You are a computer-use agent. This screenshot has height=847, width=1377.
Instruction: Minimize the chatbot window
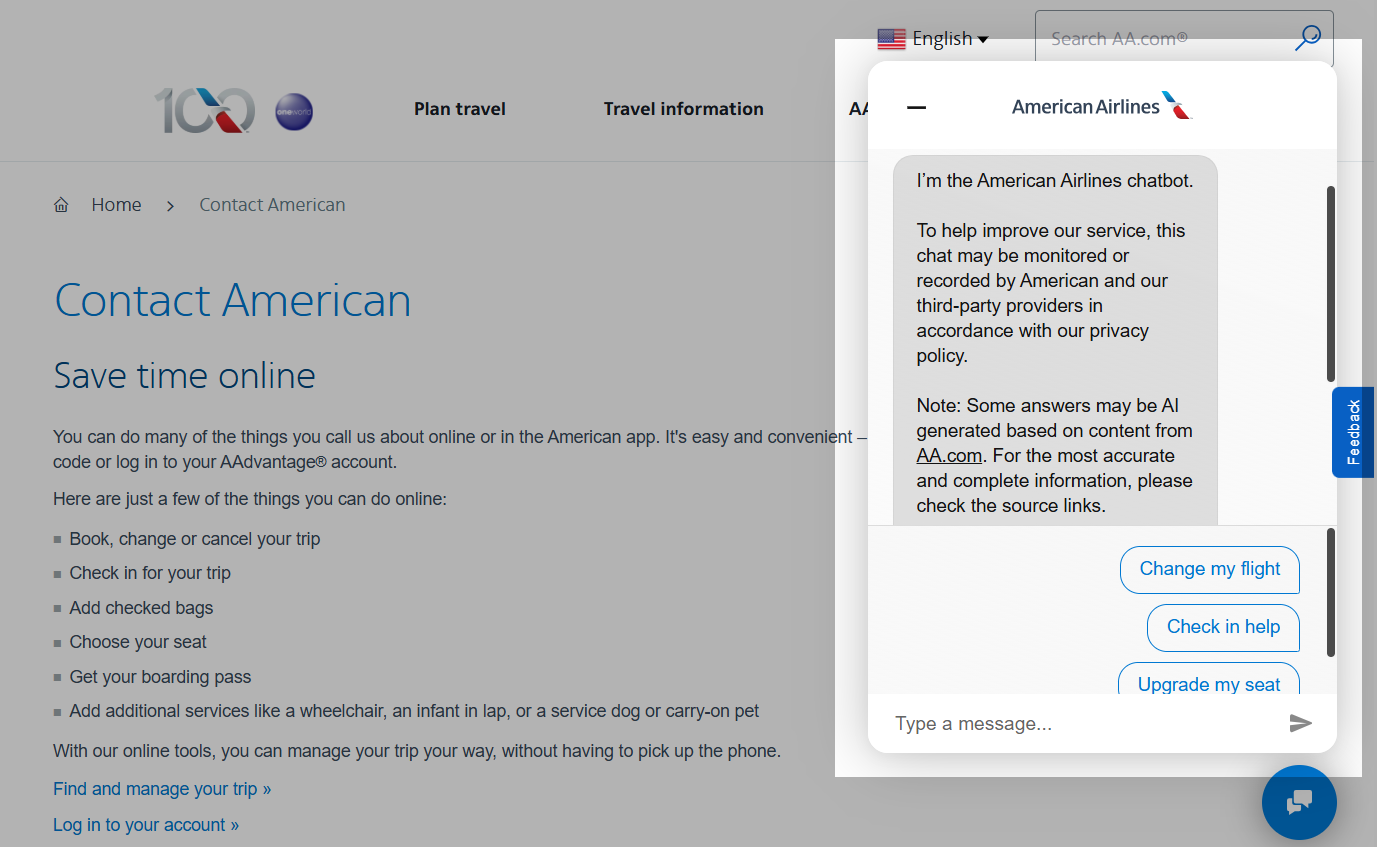[916, 107]
